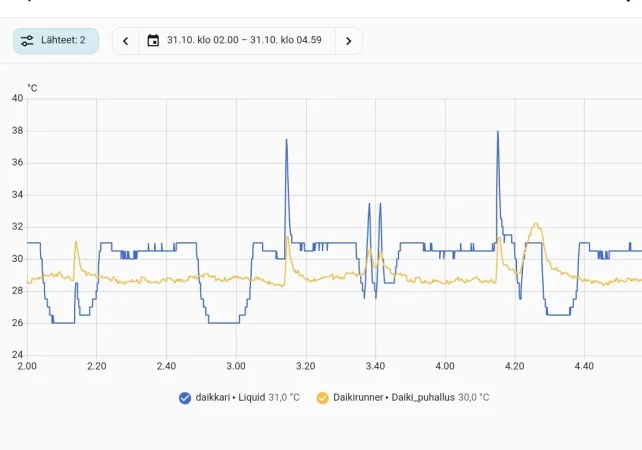Screen dimensions: 642x450
Task: Click legend value 31,0 °C
Action: (x=284, y=397)
